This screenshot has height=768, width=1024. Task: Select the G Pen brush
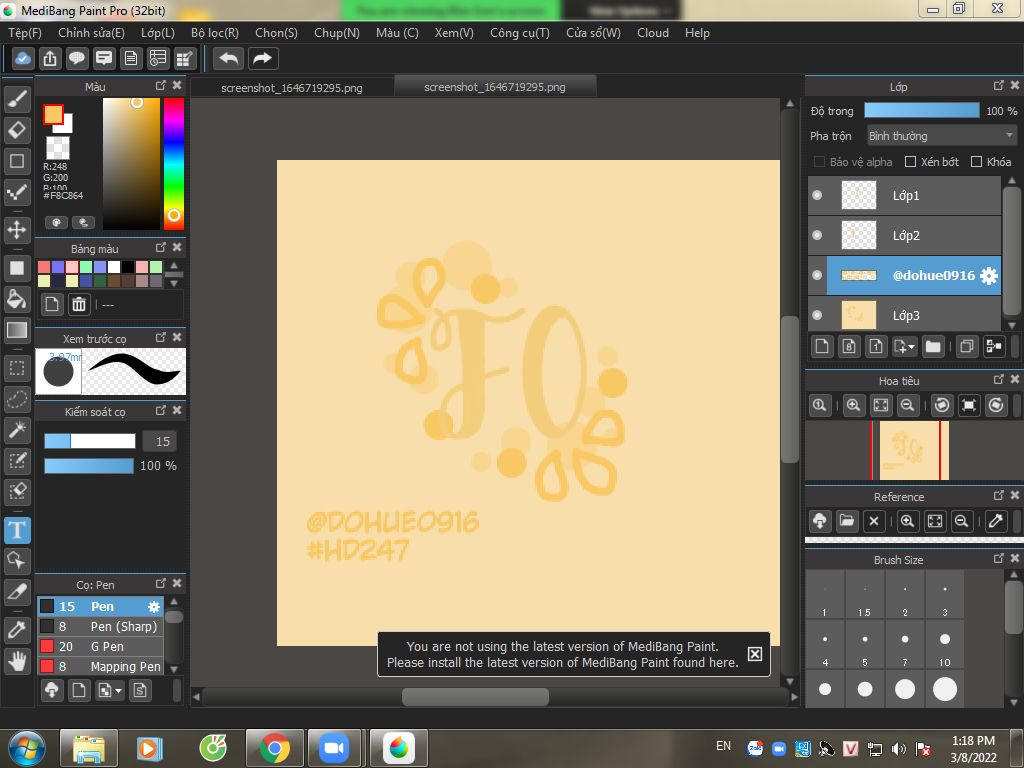pos(101,647)
